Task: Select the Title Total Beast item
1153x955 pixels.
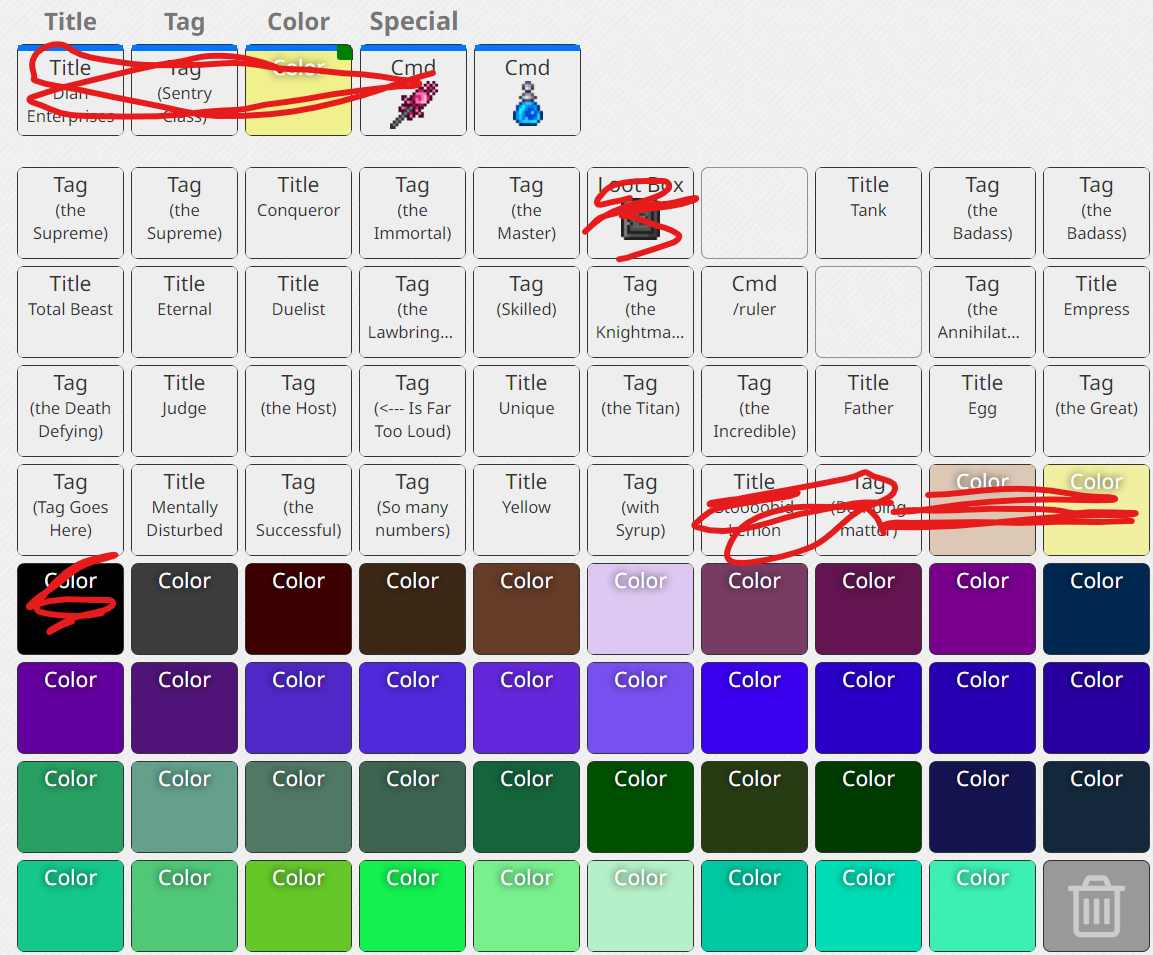Action: [x=71, y=312]
